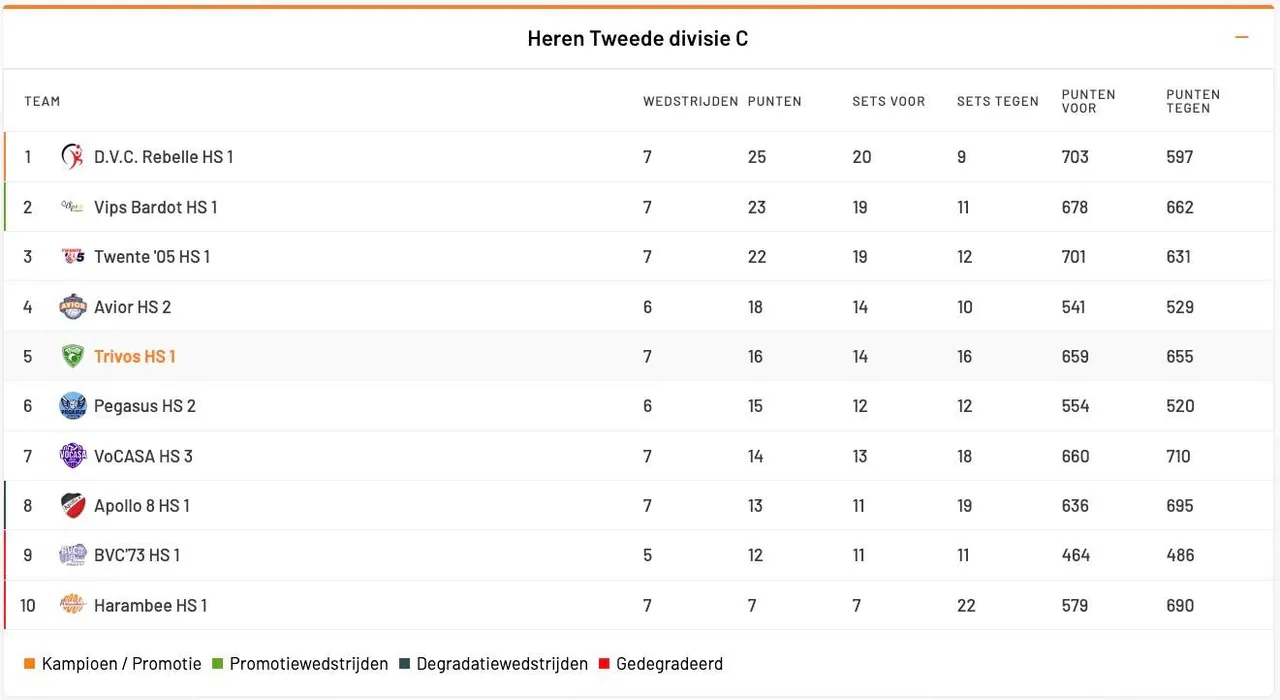Open the D.V.C. Rebelle HS 1 link
1280x700 pixels.
(163, 157)
